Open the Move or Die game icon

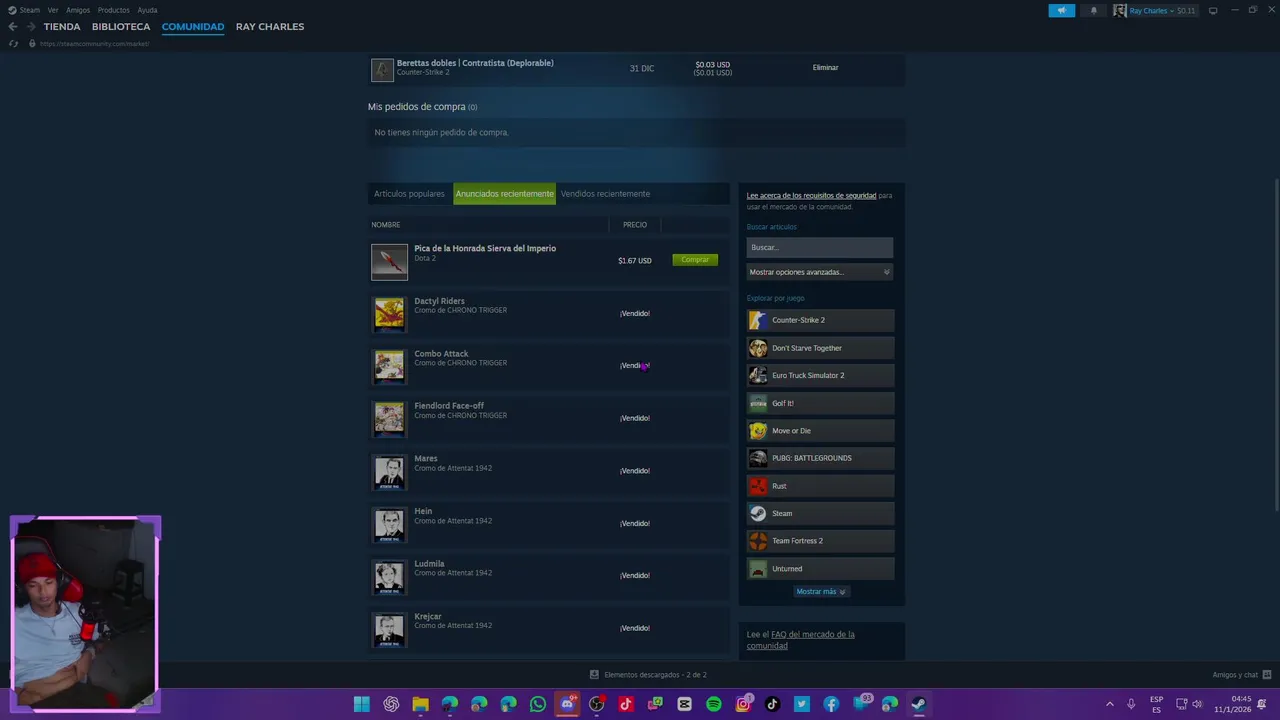[758, 431]
